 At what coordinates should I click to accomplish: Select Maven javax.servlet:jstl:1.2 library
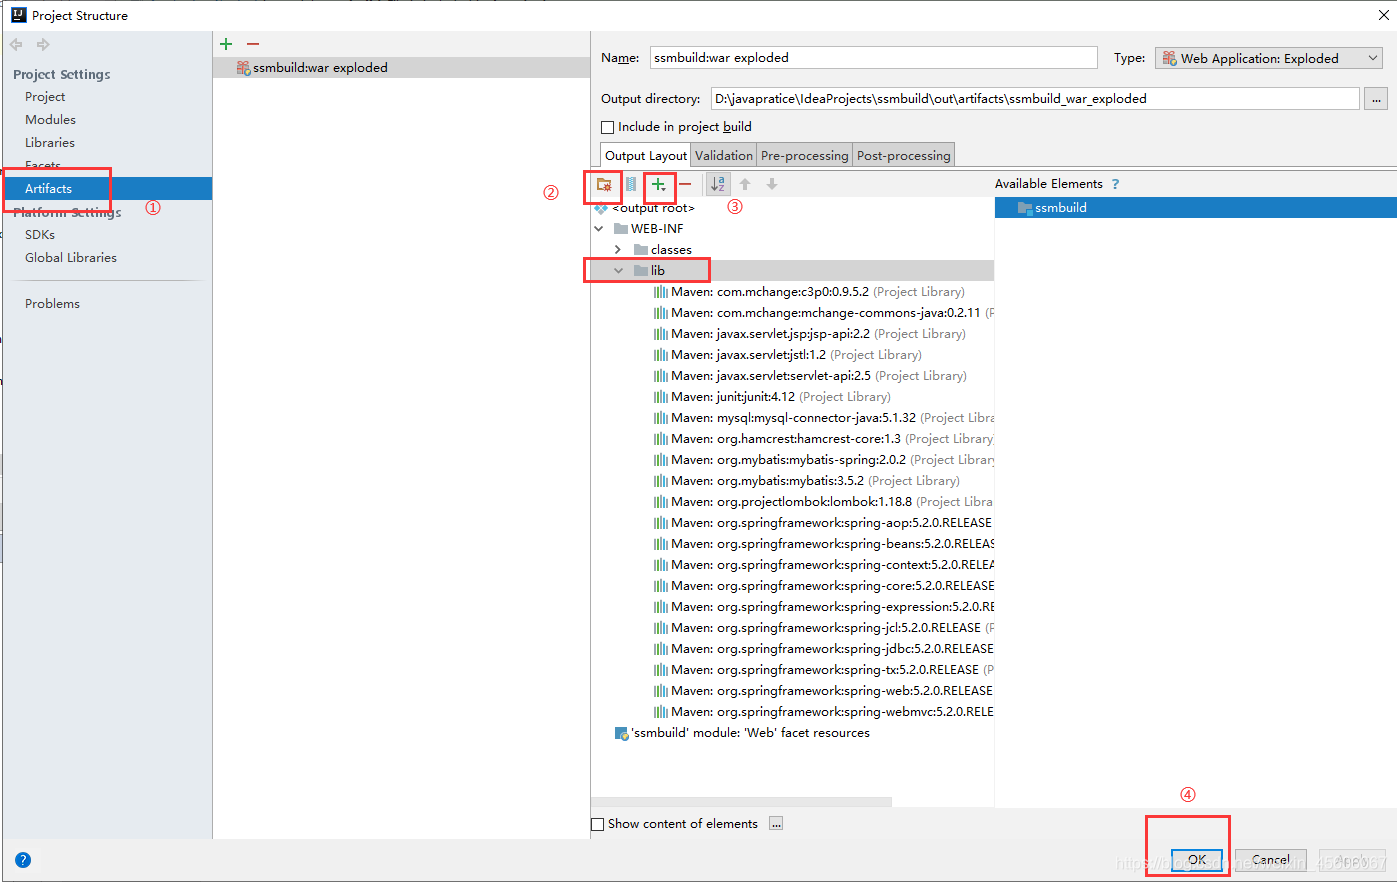tap(787, 355)
